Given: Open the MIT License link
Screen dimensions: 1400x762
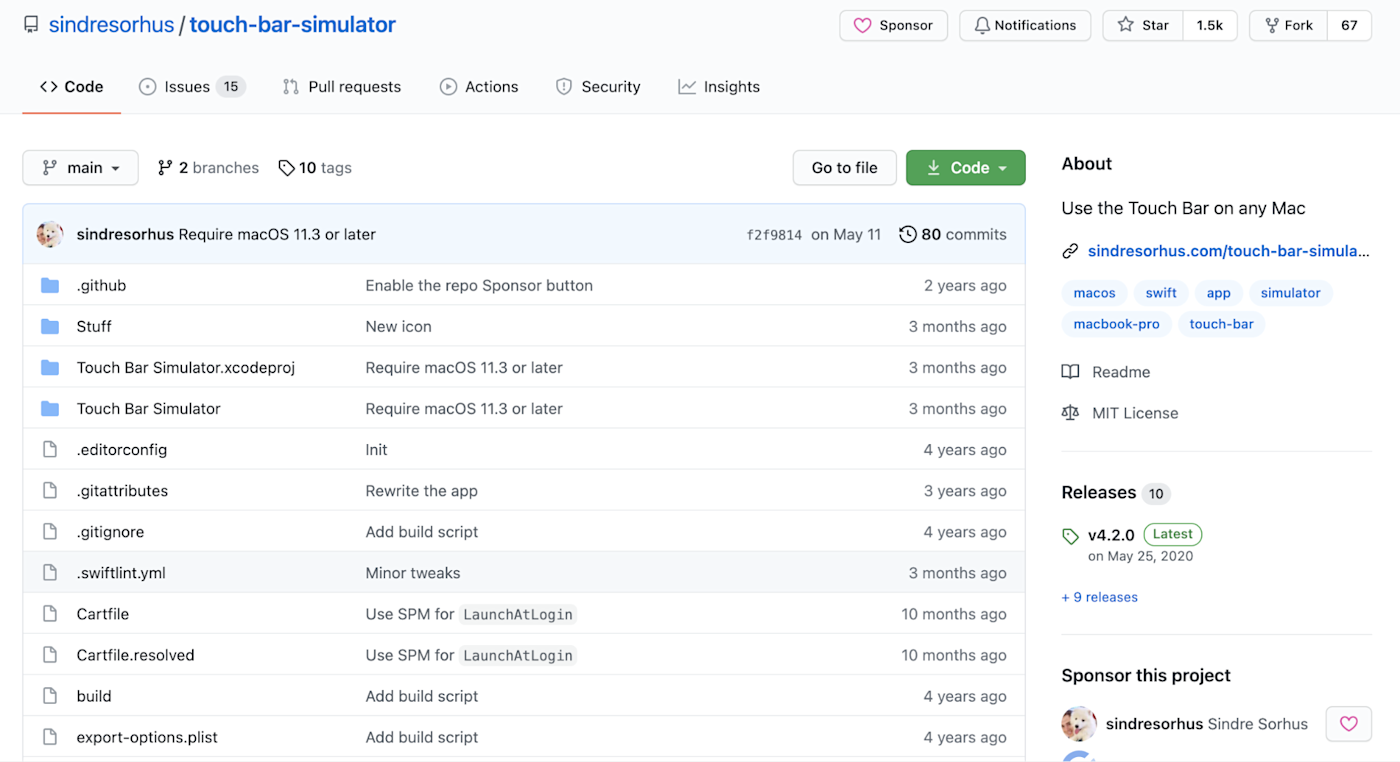Looking at the screenshot, I should (1135, 413).
